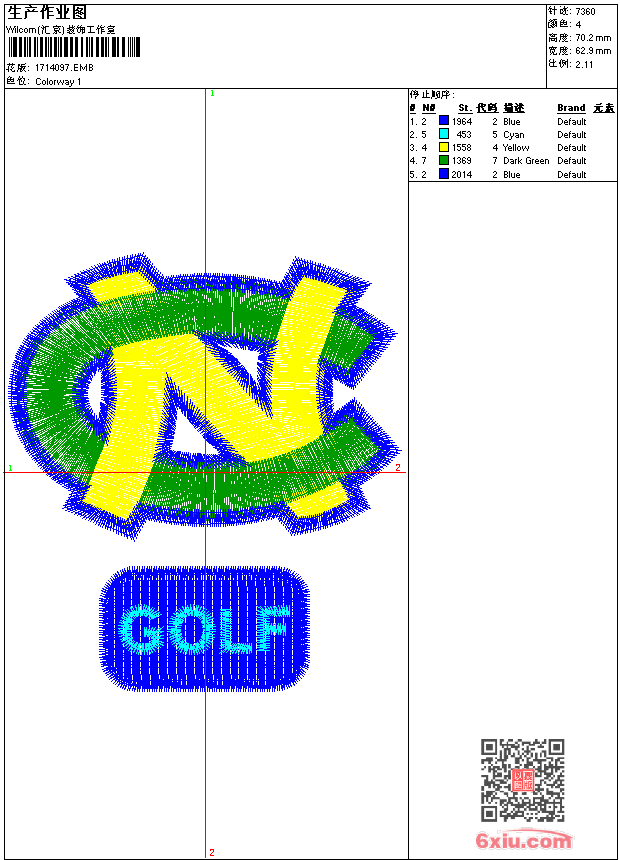Click the "Yellow" color name
This screenshot has height=860, width=620.
pyautogui.click(x=516, y=148)
